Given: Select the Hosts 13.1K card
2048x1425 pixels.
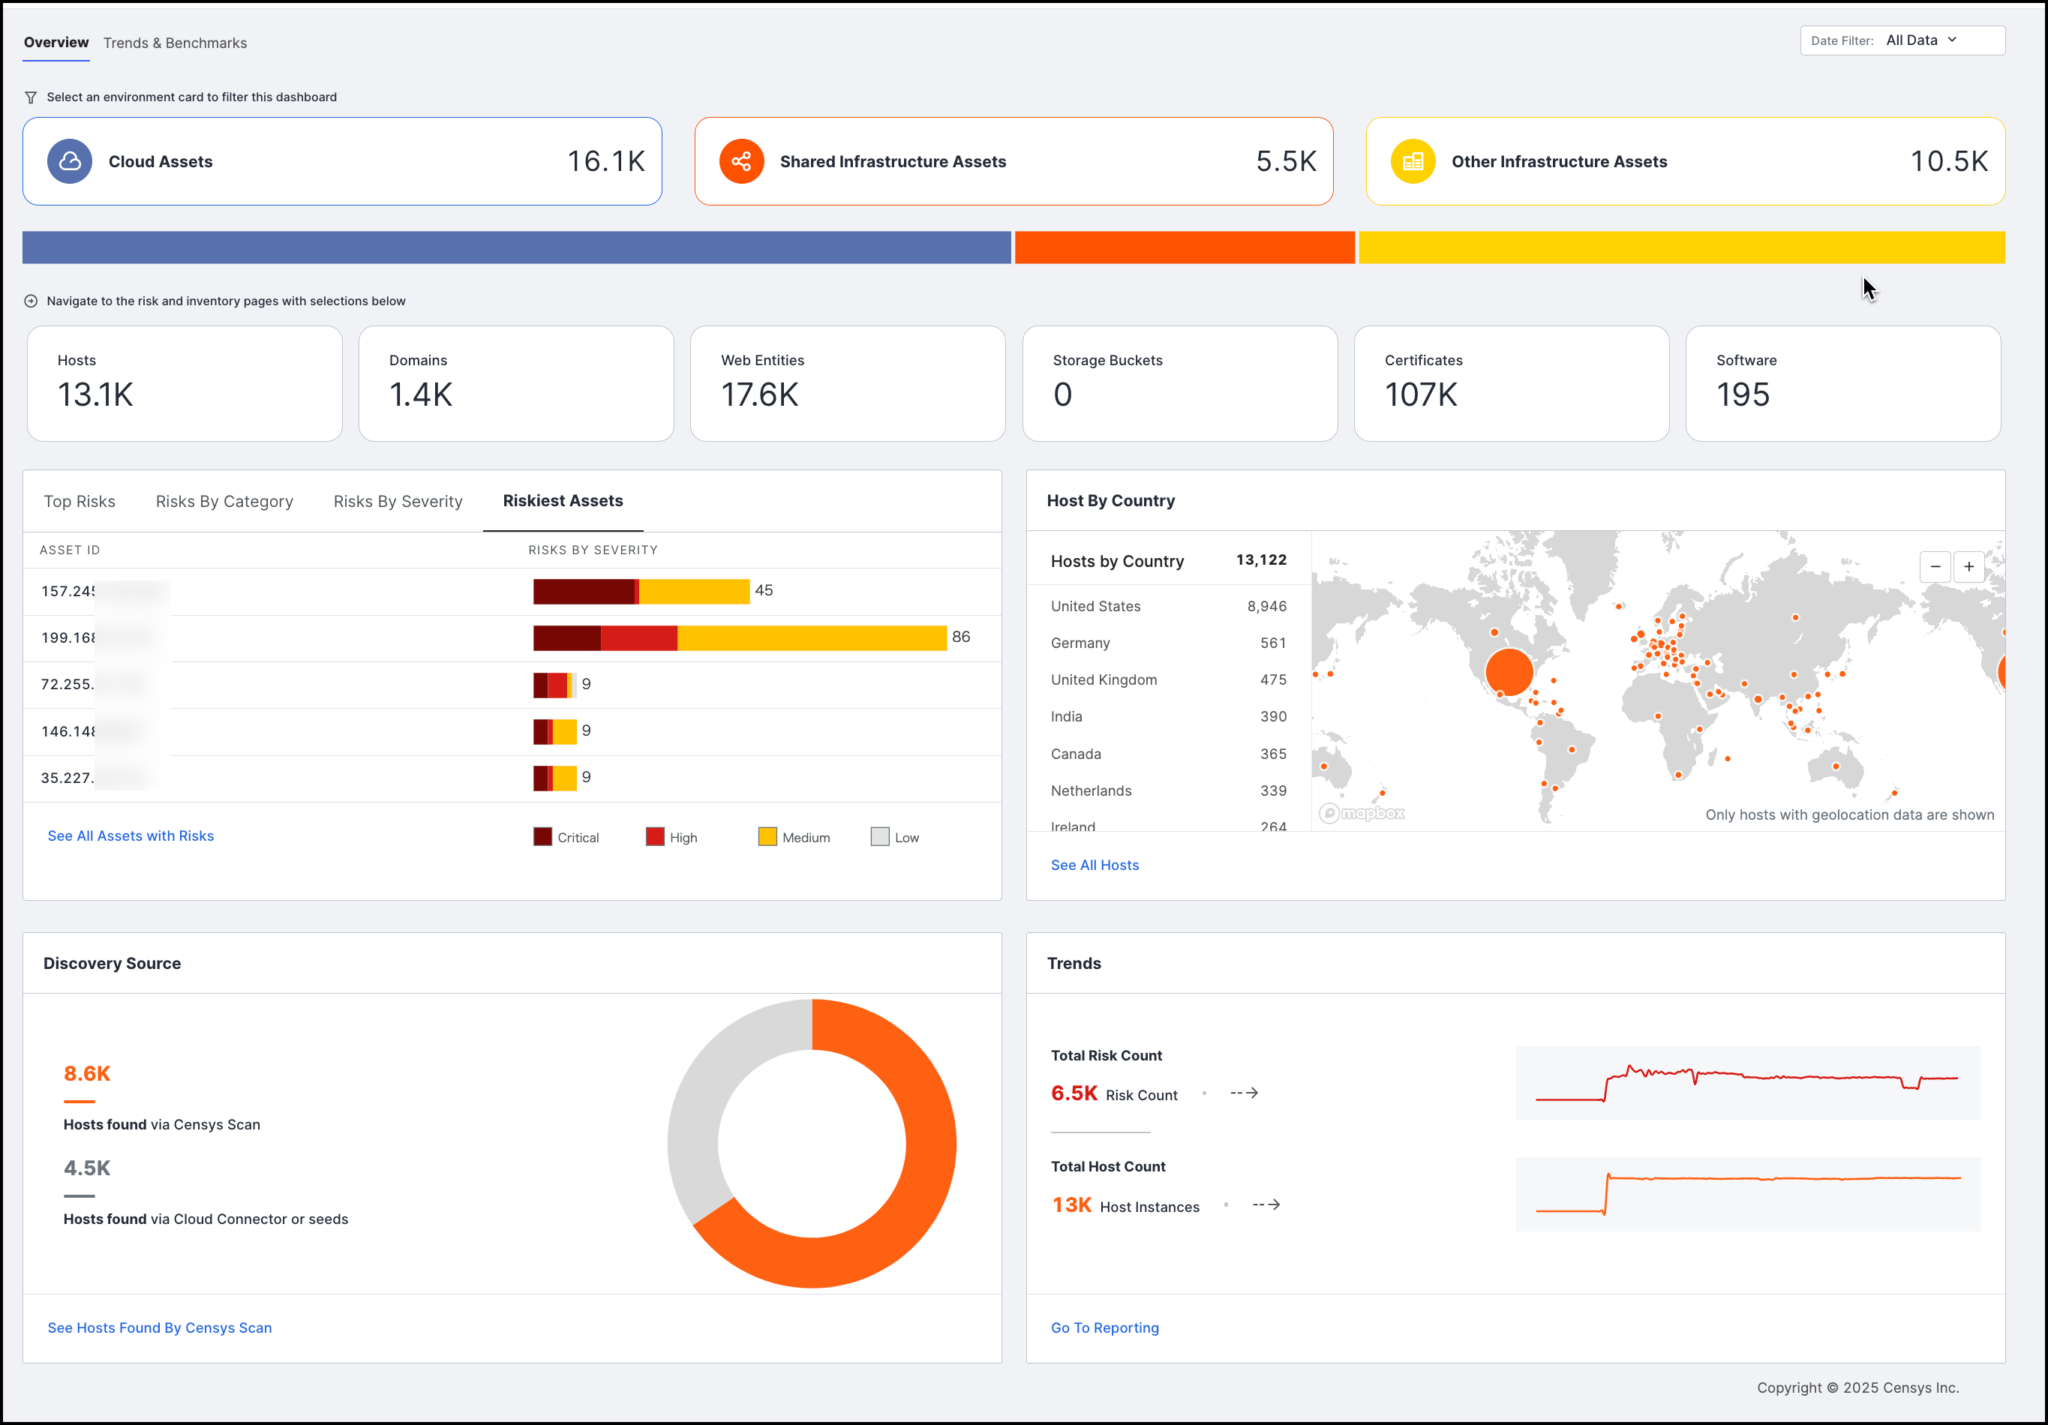Looking at the screenshot, I should (184, 383).
